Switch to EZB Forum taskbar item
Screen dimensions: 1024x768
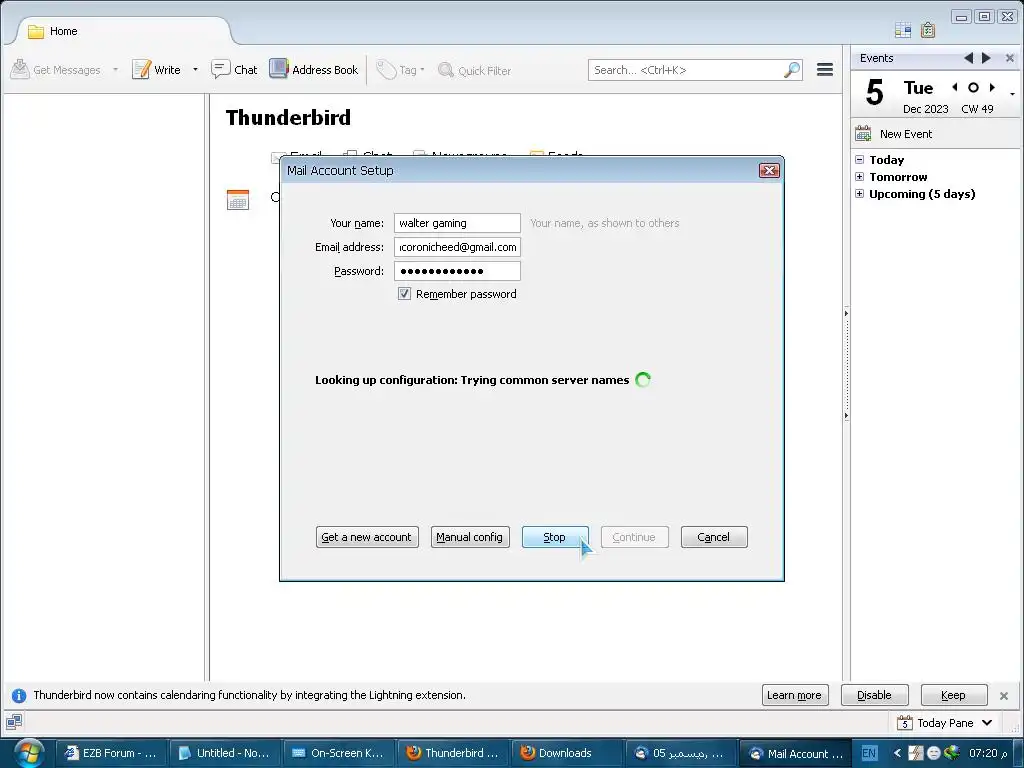coord(110,753)
